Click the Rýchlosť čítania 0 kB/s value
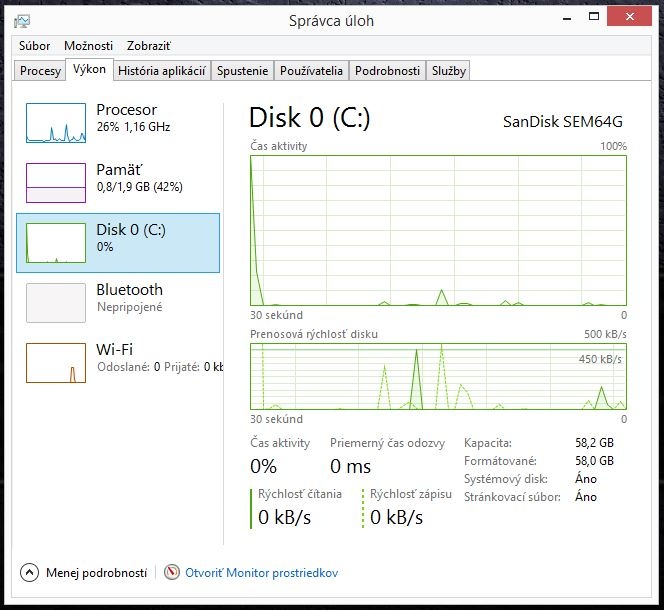This screenshot has height=610, width=664. (x=285, y=517)
